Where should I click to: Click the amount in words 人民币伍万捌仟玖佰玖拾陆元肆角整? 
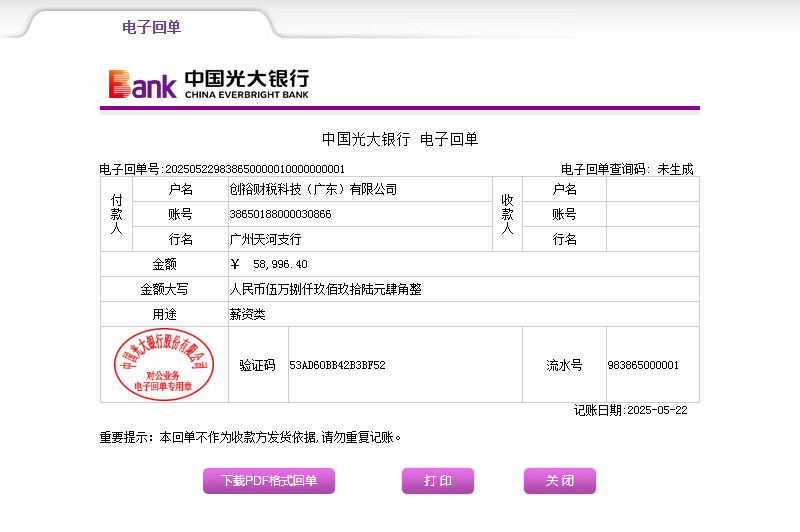pos(326,289)
